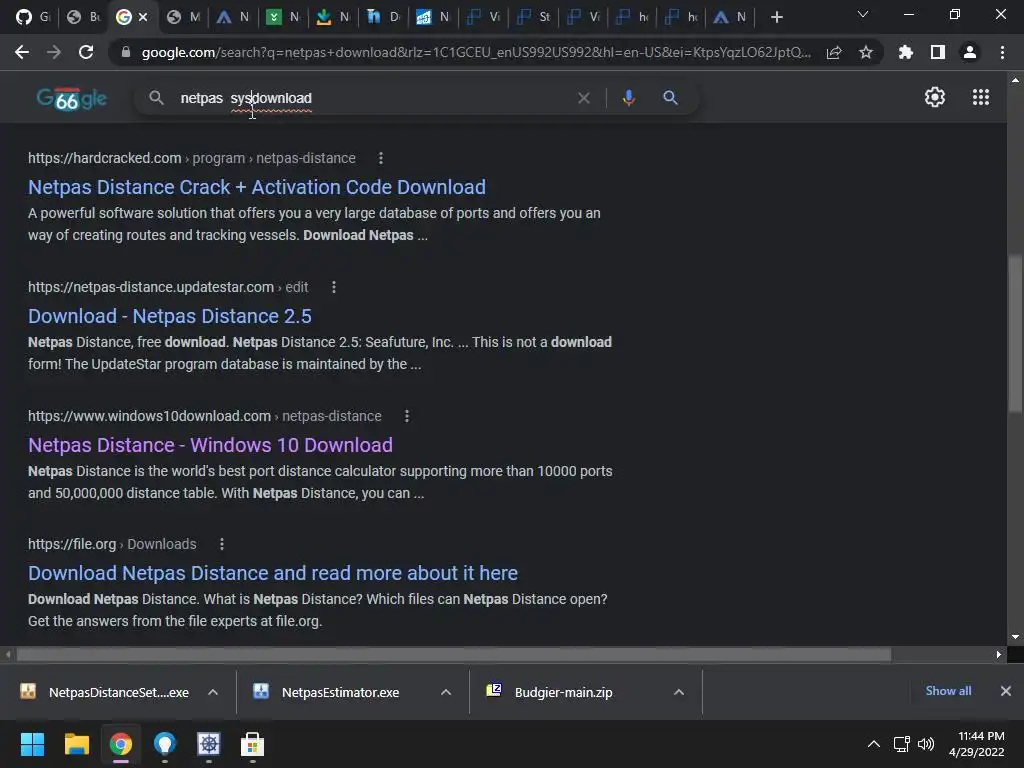Open Google quick settings gear
Viewport: 1024px width, 768px height.
(935, 97)
